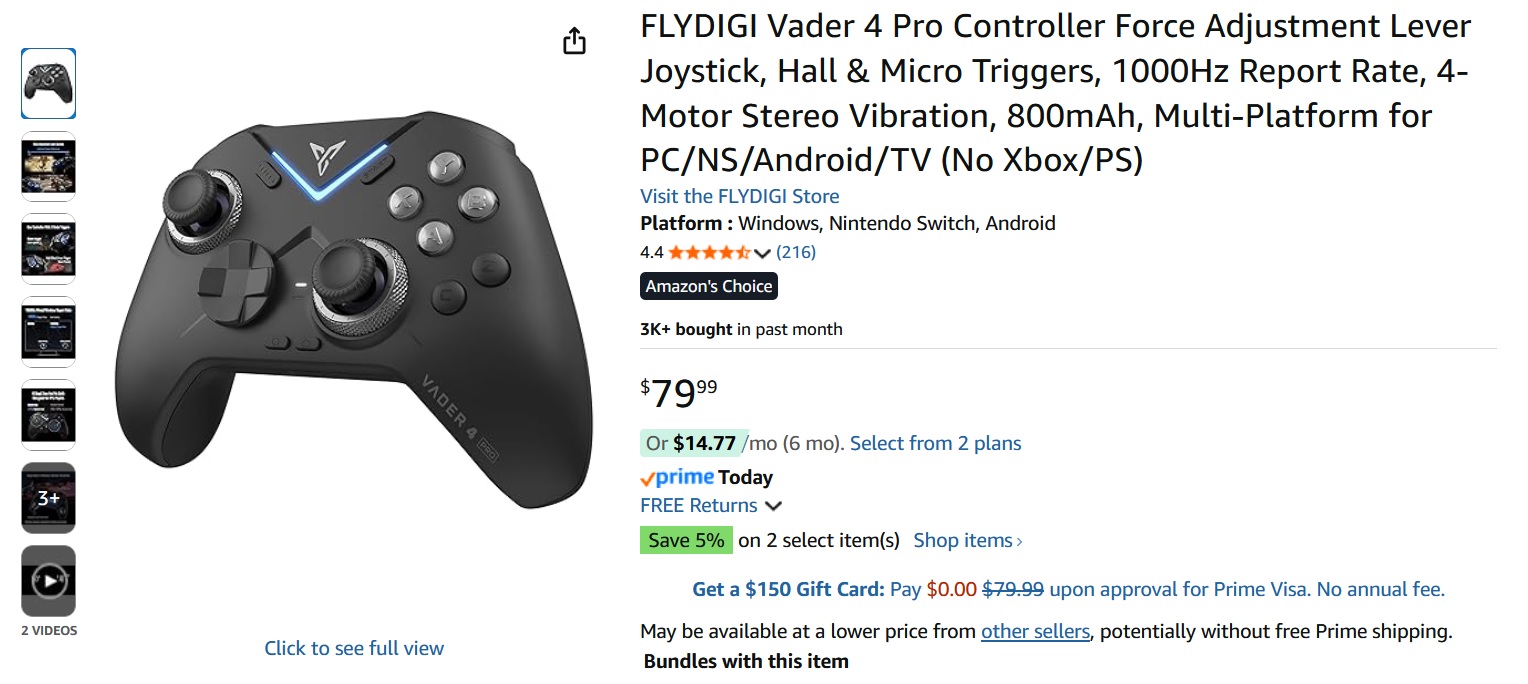
Task: Select the second product thumbnail
Action: (48, 167)
